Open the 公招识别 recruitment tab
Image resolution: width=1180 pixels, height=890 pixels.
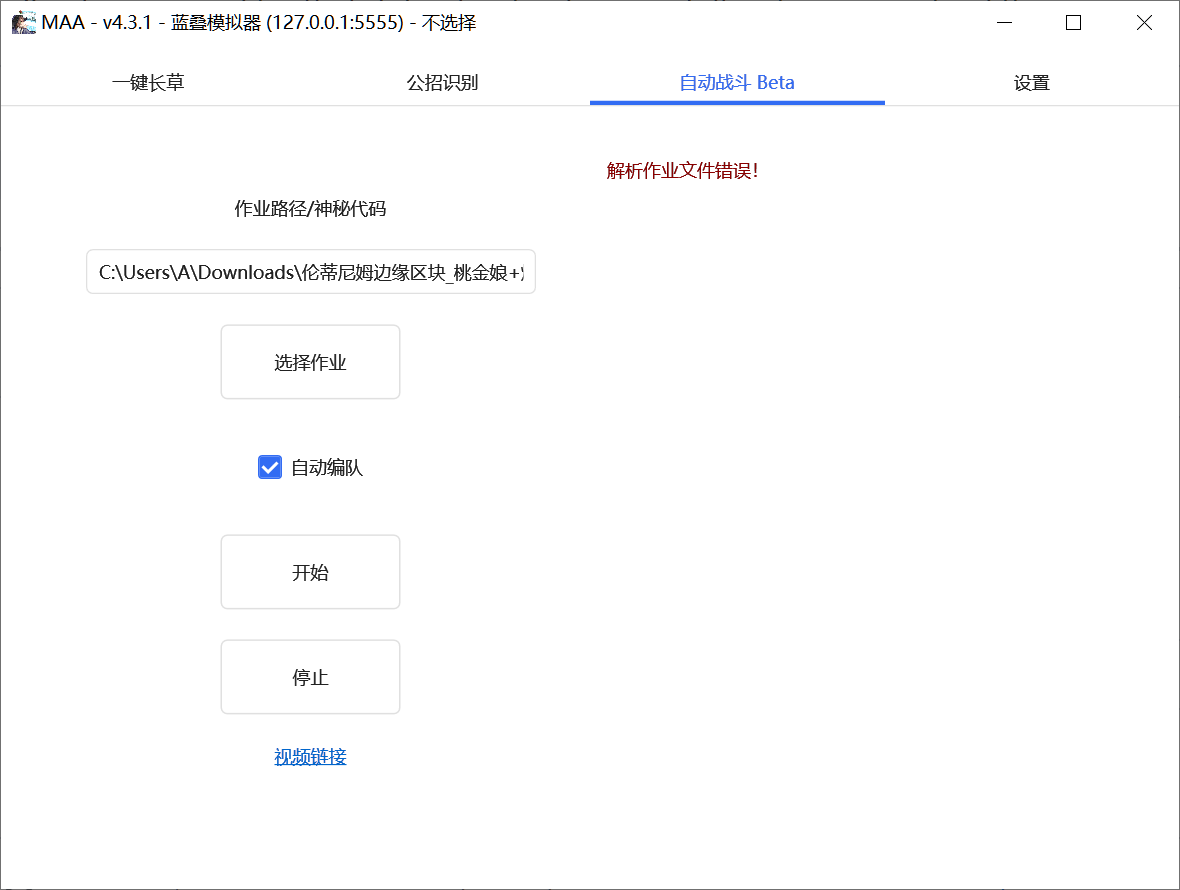click(x=442, y=83)
